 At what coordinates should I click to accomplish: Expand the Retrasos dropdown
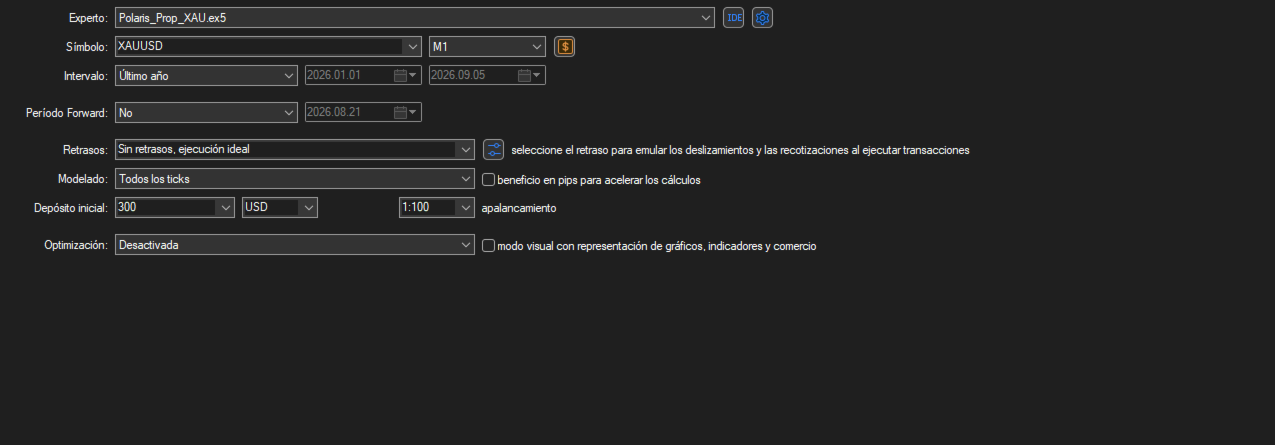(x=465, y=150)
